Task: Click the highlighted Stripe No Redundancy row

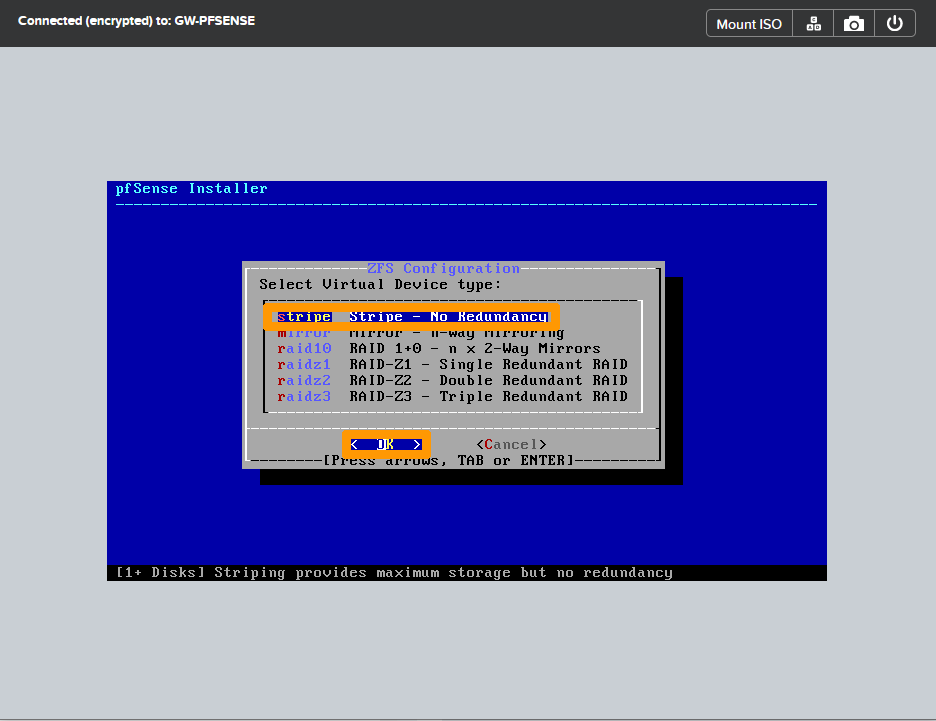Action: [450, 316]
